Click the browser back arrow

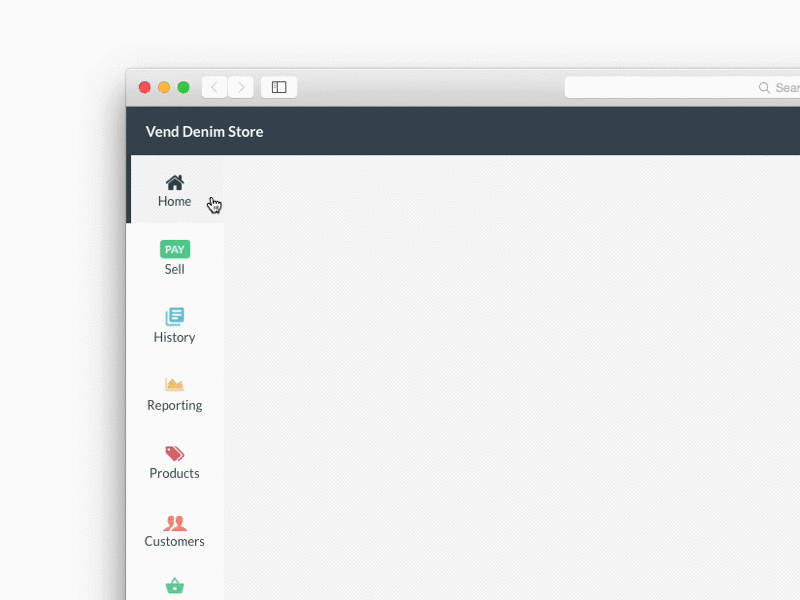214,87
